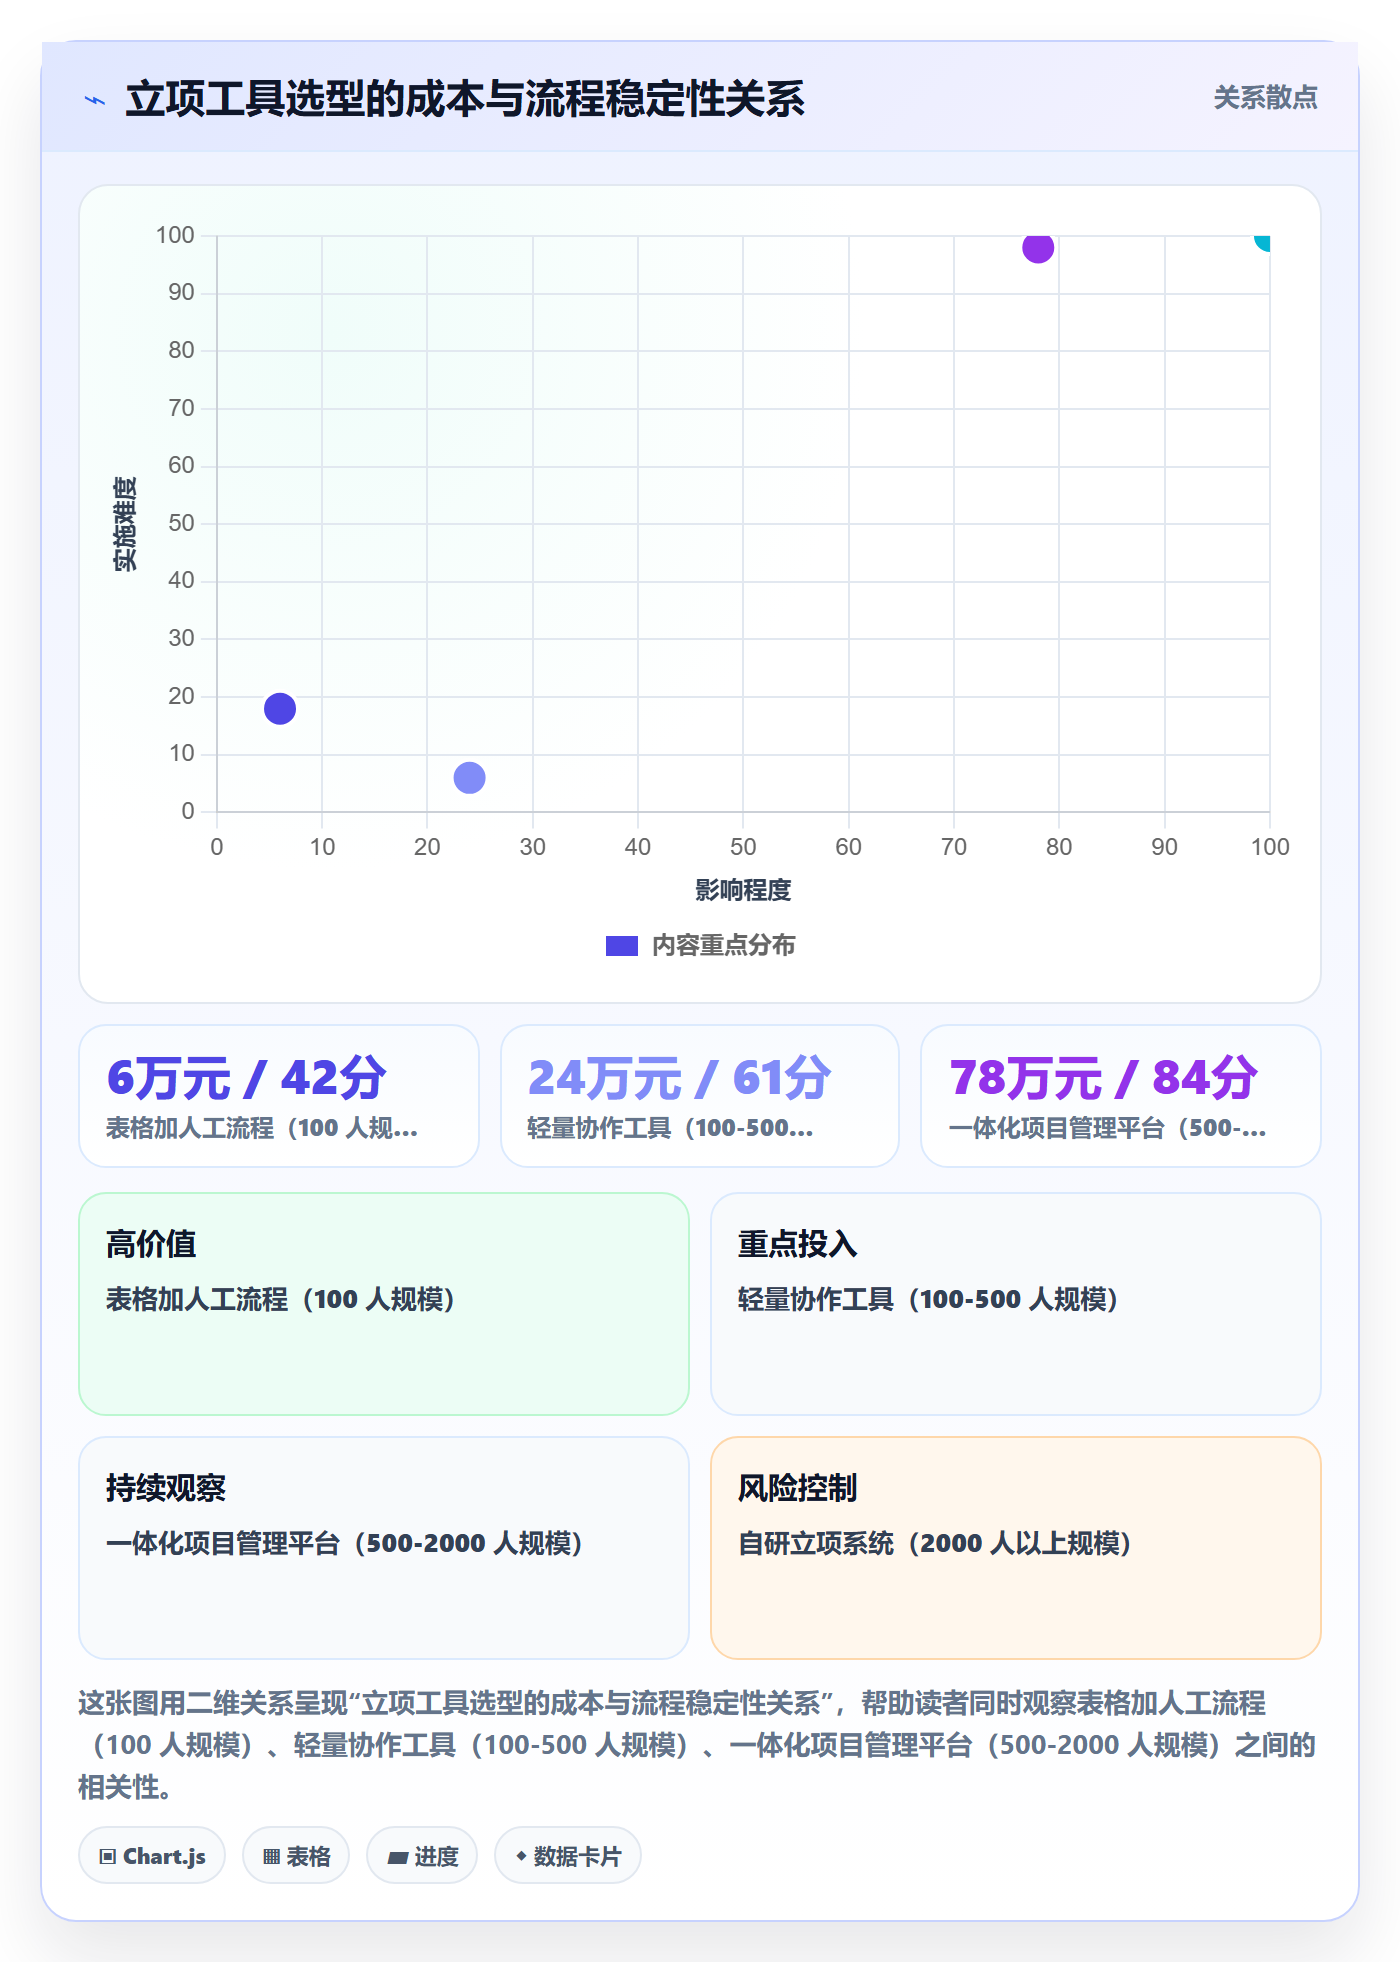Select the title 立项工具选型的成本与流程稳定性关系
The image size is (1400, 1962).
pyautogui.click(x=465, y=99)
